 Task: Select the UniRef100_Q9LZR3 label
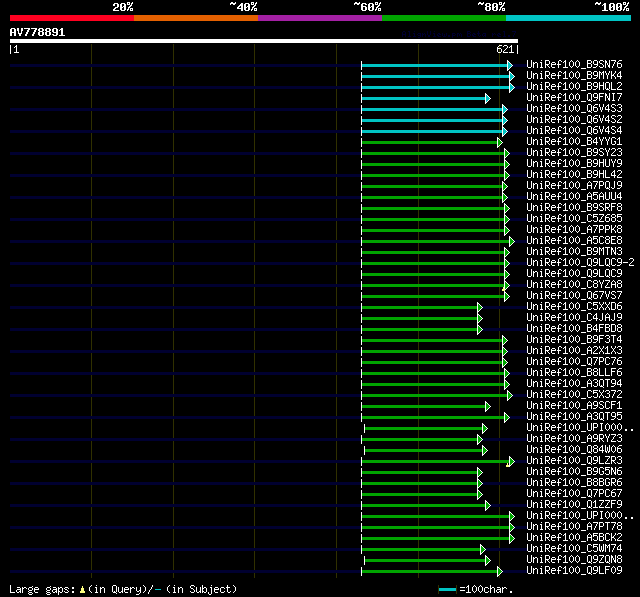[574, 461]
